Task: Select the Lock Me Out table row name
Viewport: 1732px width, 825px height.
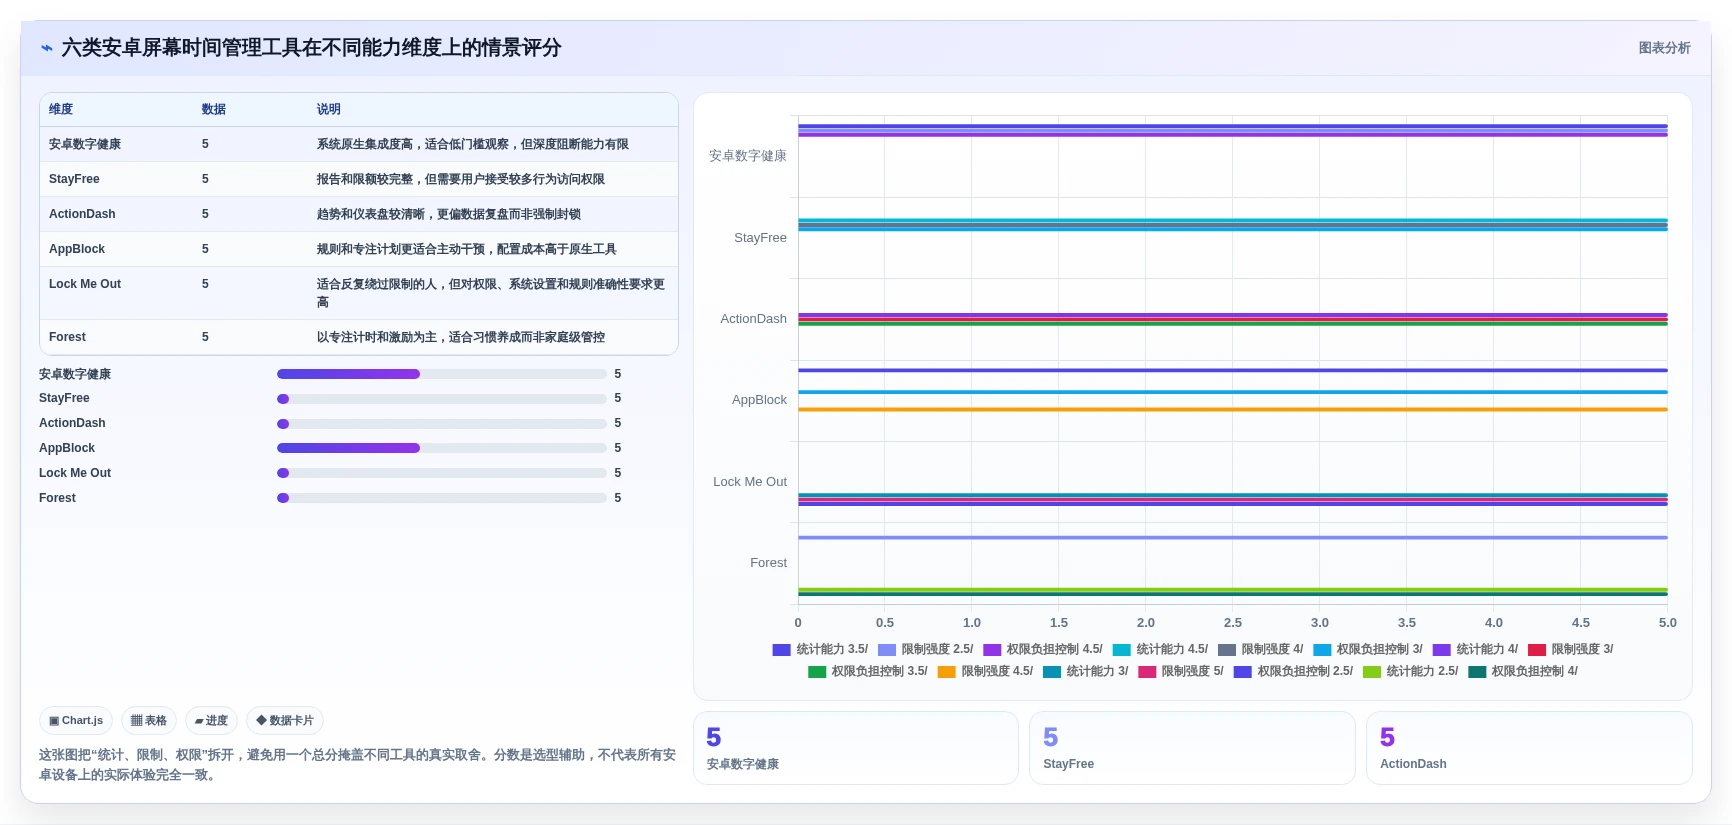Action: 85,284
